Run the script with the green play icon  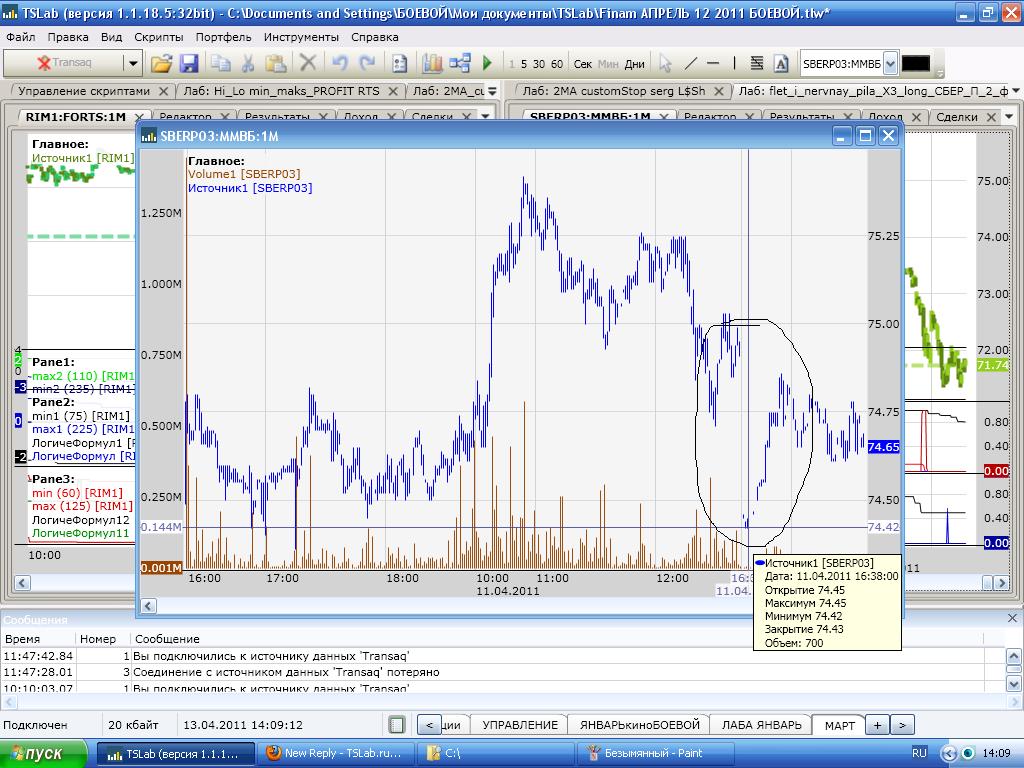pos(487,63)
